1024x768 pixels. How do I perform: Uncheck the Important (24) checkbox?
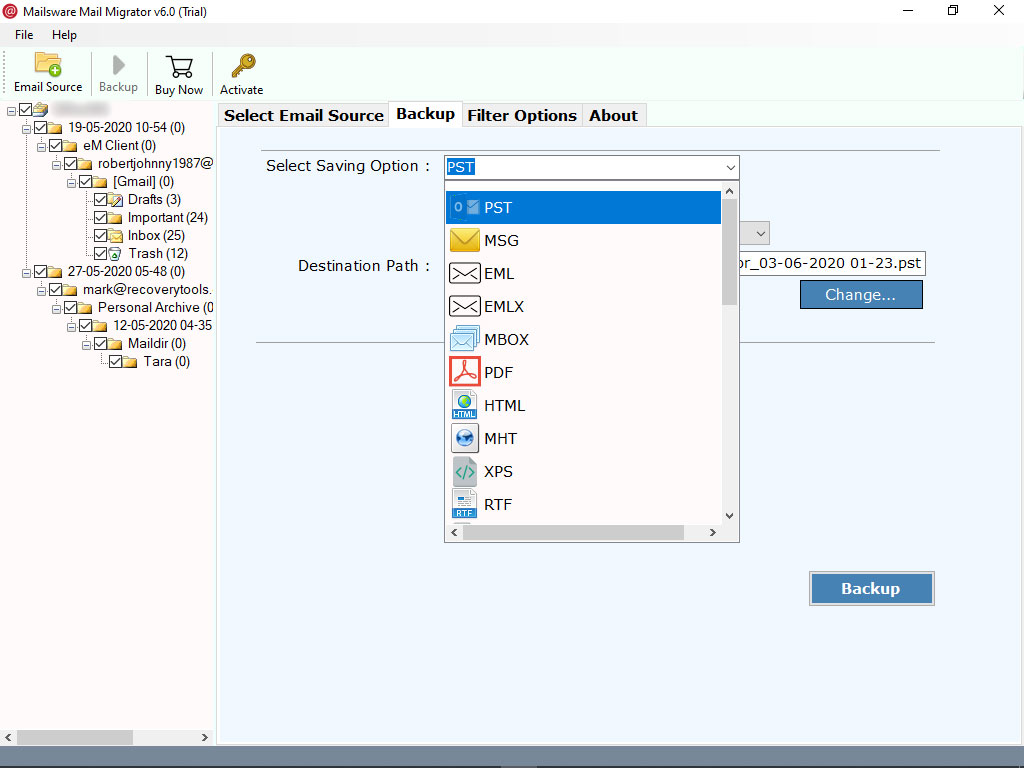click(101, 217)
